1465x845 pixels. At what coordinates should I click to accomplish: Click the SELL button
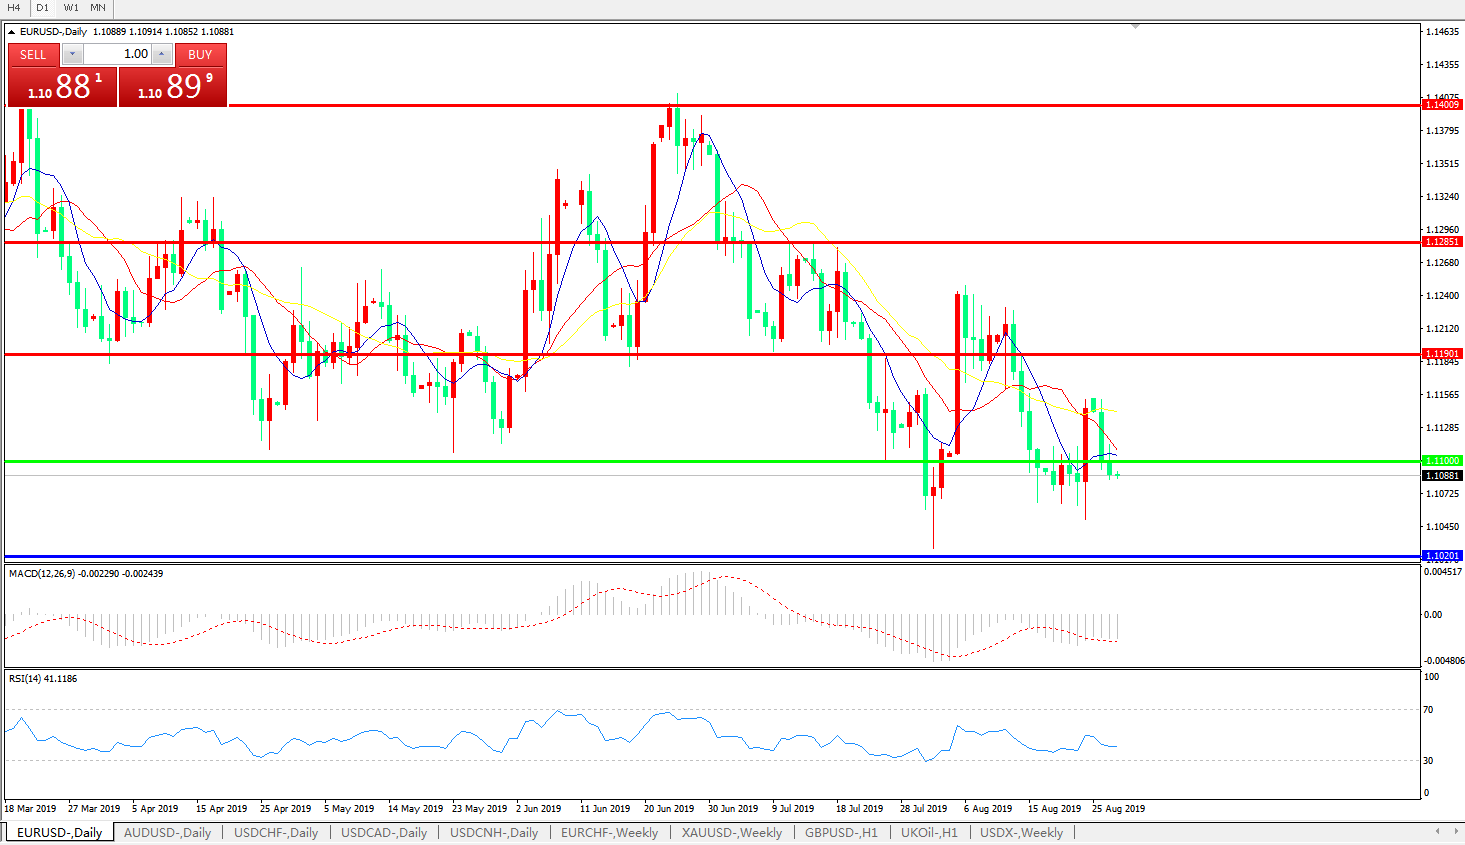33,55
